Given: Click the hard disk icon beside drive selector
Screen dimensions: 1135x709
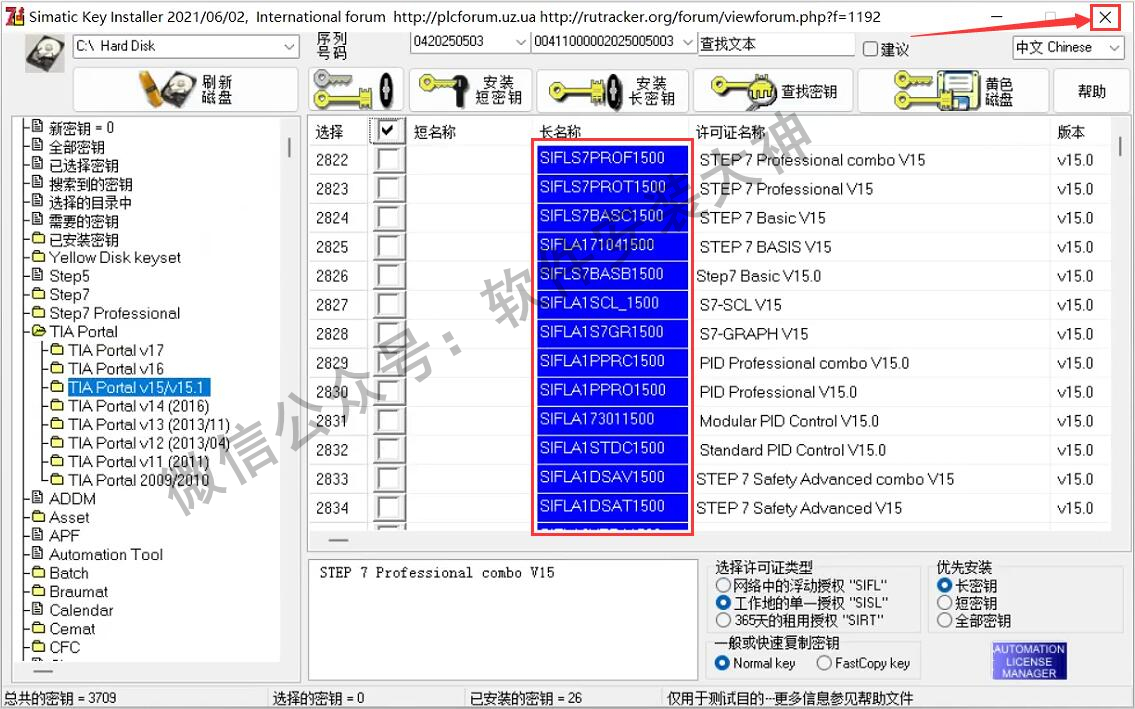Looking at the screenshot, I should click(x=45, y=52).
